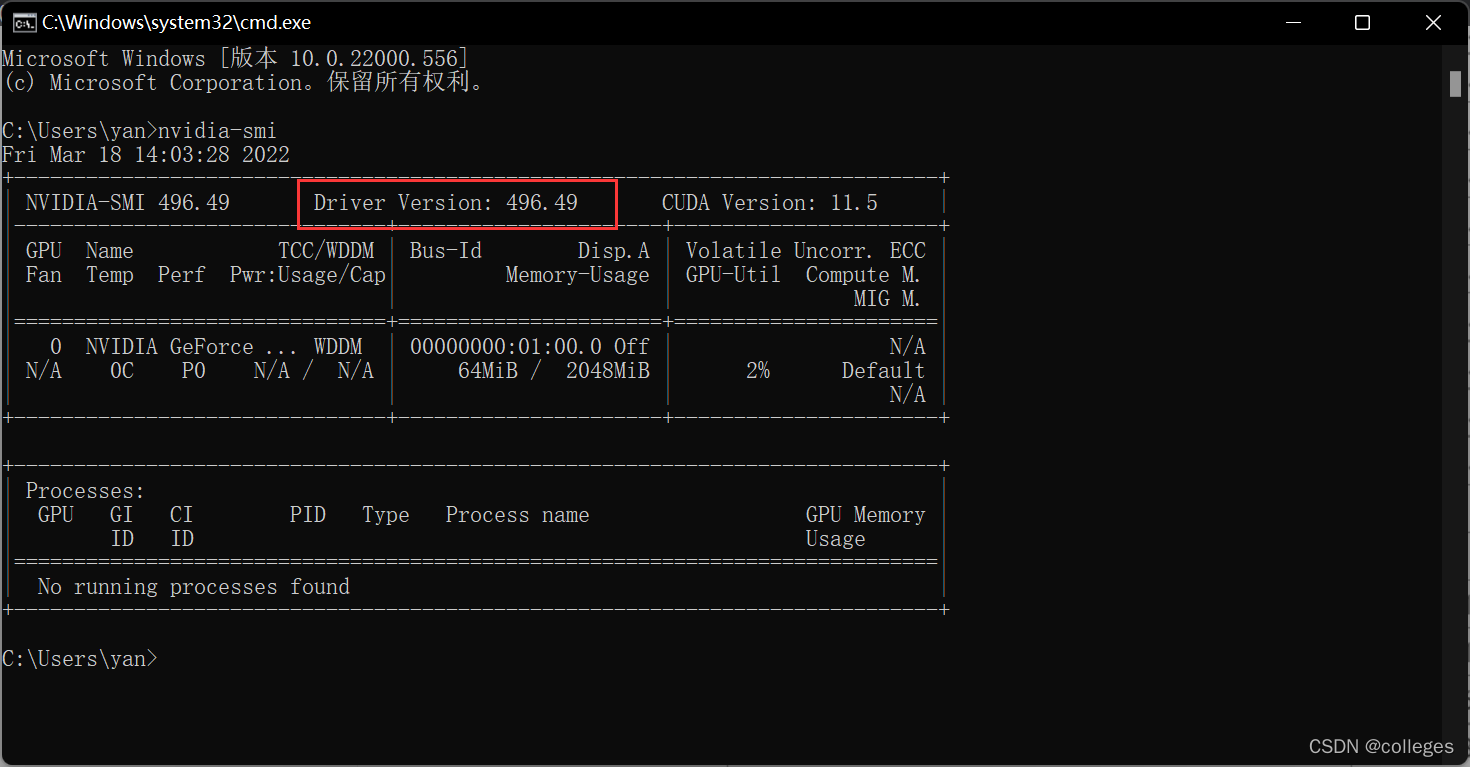Click the 'Default' compute mode value
This screenshot has height=767, width=1470.
pos(883,371)
